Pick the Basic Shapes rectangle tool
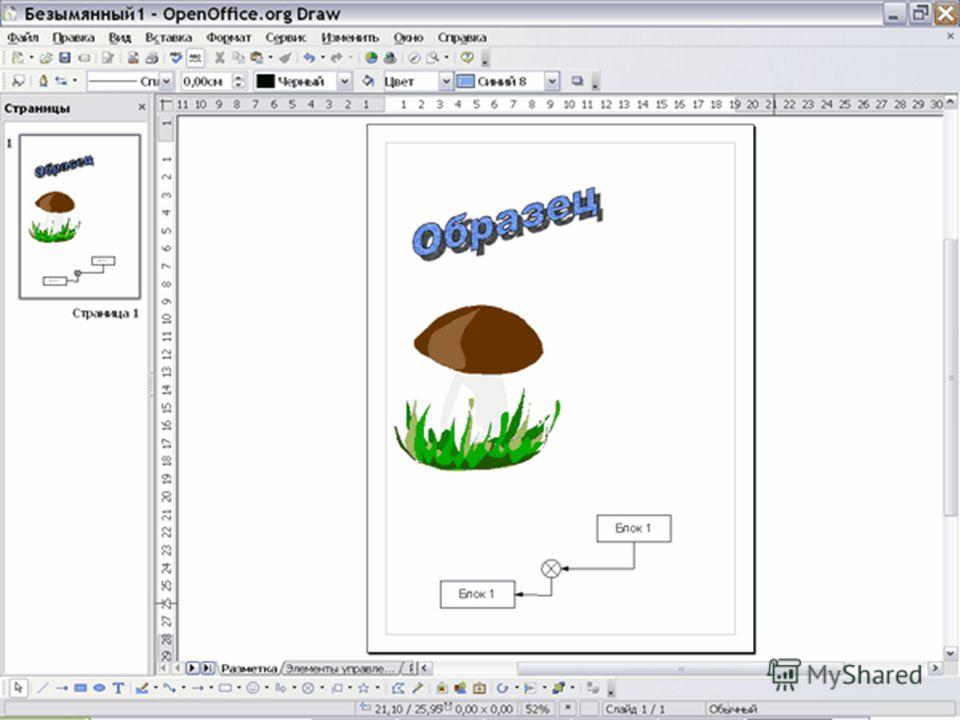The width and height of the screenshot is (960, 720). point(225,688)
